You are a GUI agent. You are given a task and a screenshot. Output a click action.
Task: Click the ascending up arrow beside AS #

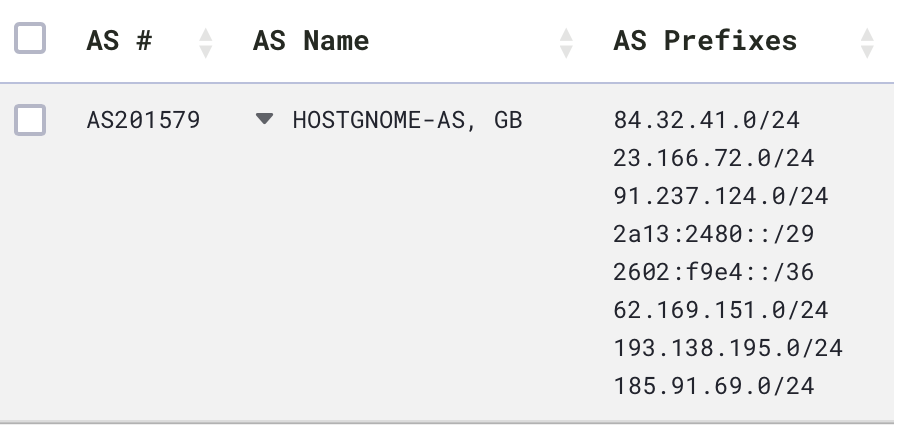click(x=206, y=35)
